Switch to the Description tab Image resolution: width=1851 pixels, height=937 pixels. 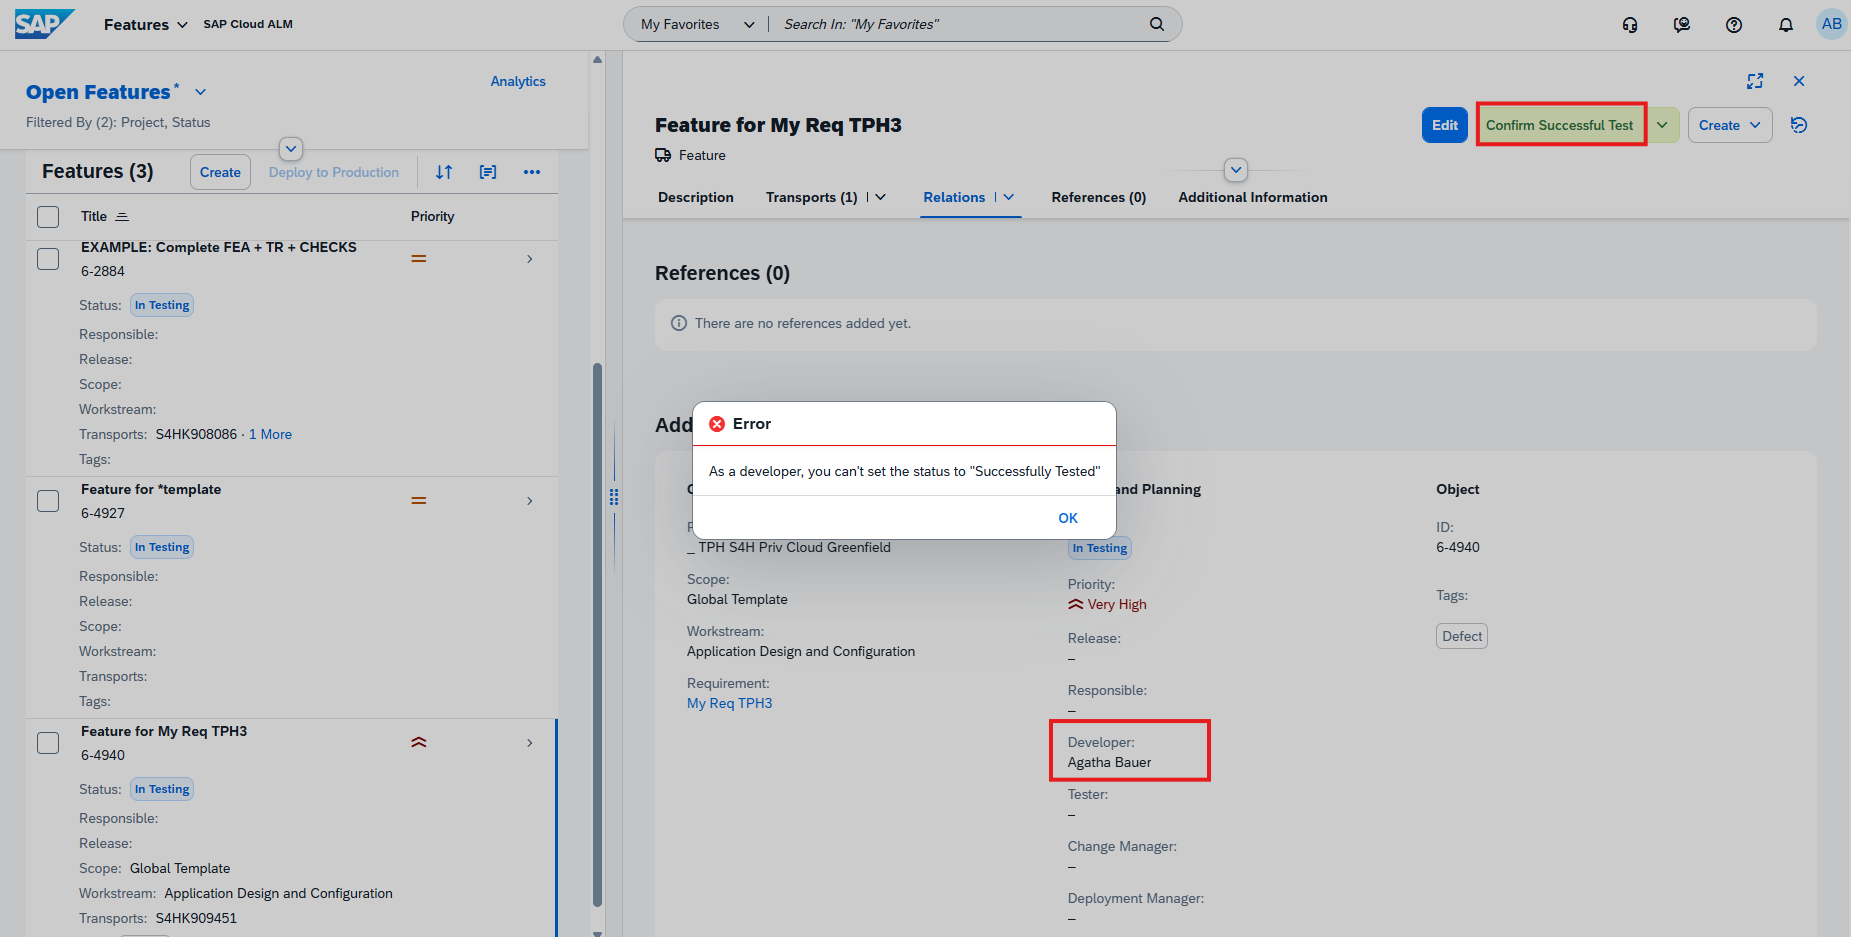coord(696,197)
